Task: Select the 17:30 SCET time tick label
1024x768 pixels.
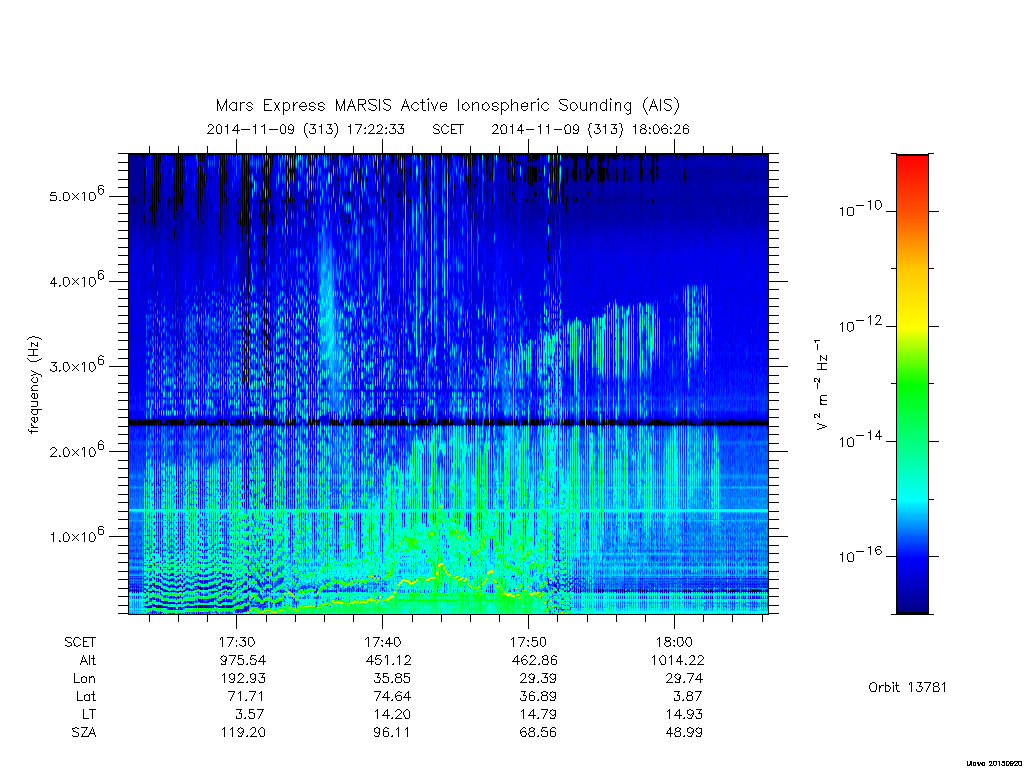Action: [236, 642]
